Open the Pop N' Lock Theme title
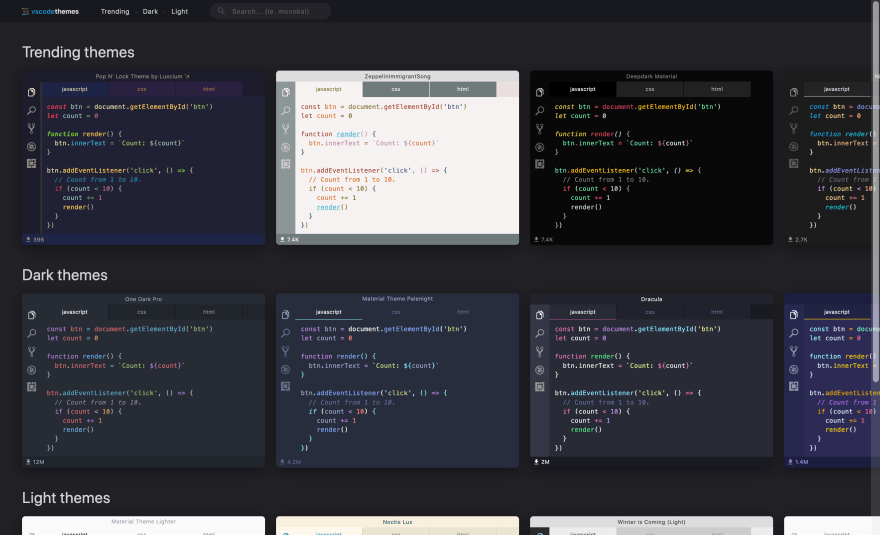880x535 pixels. pos(143,76)
